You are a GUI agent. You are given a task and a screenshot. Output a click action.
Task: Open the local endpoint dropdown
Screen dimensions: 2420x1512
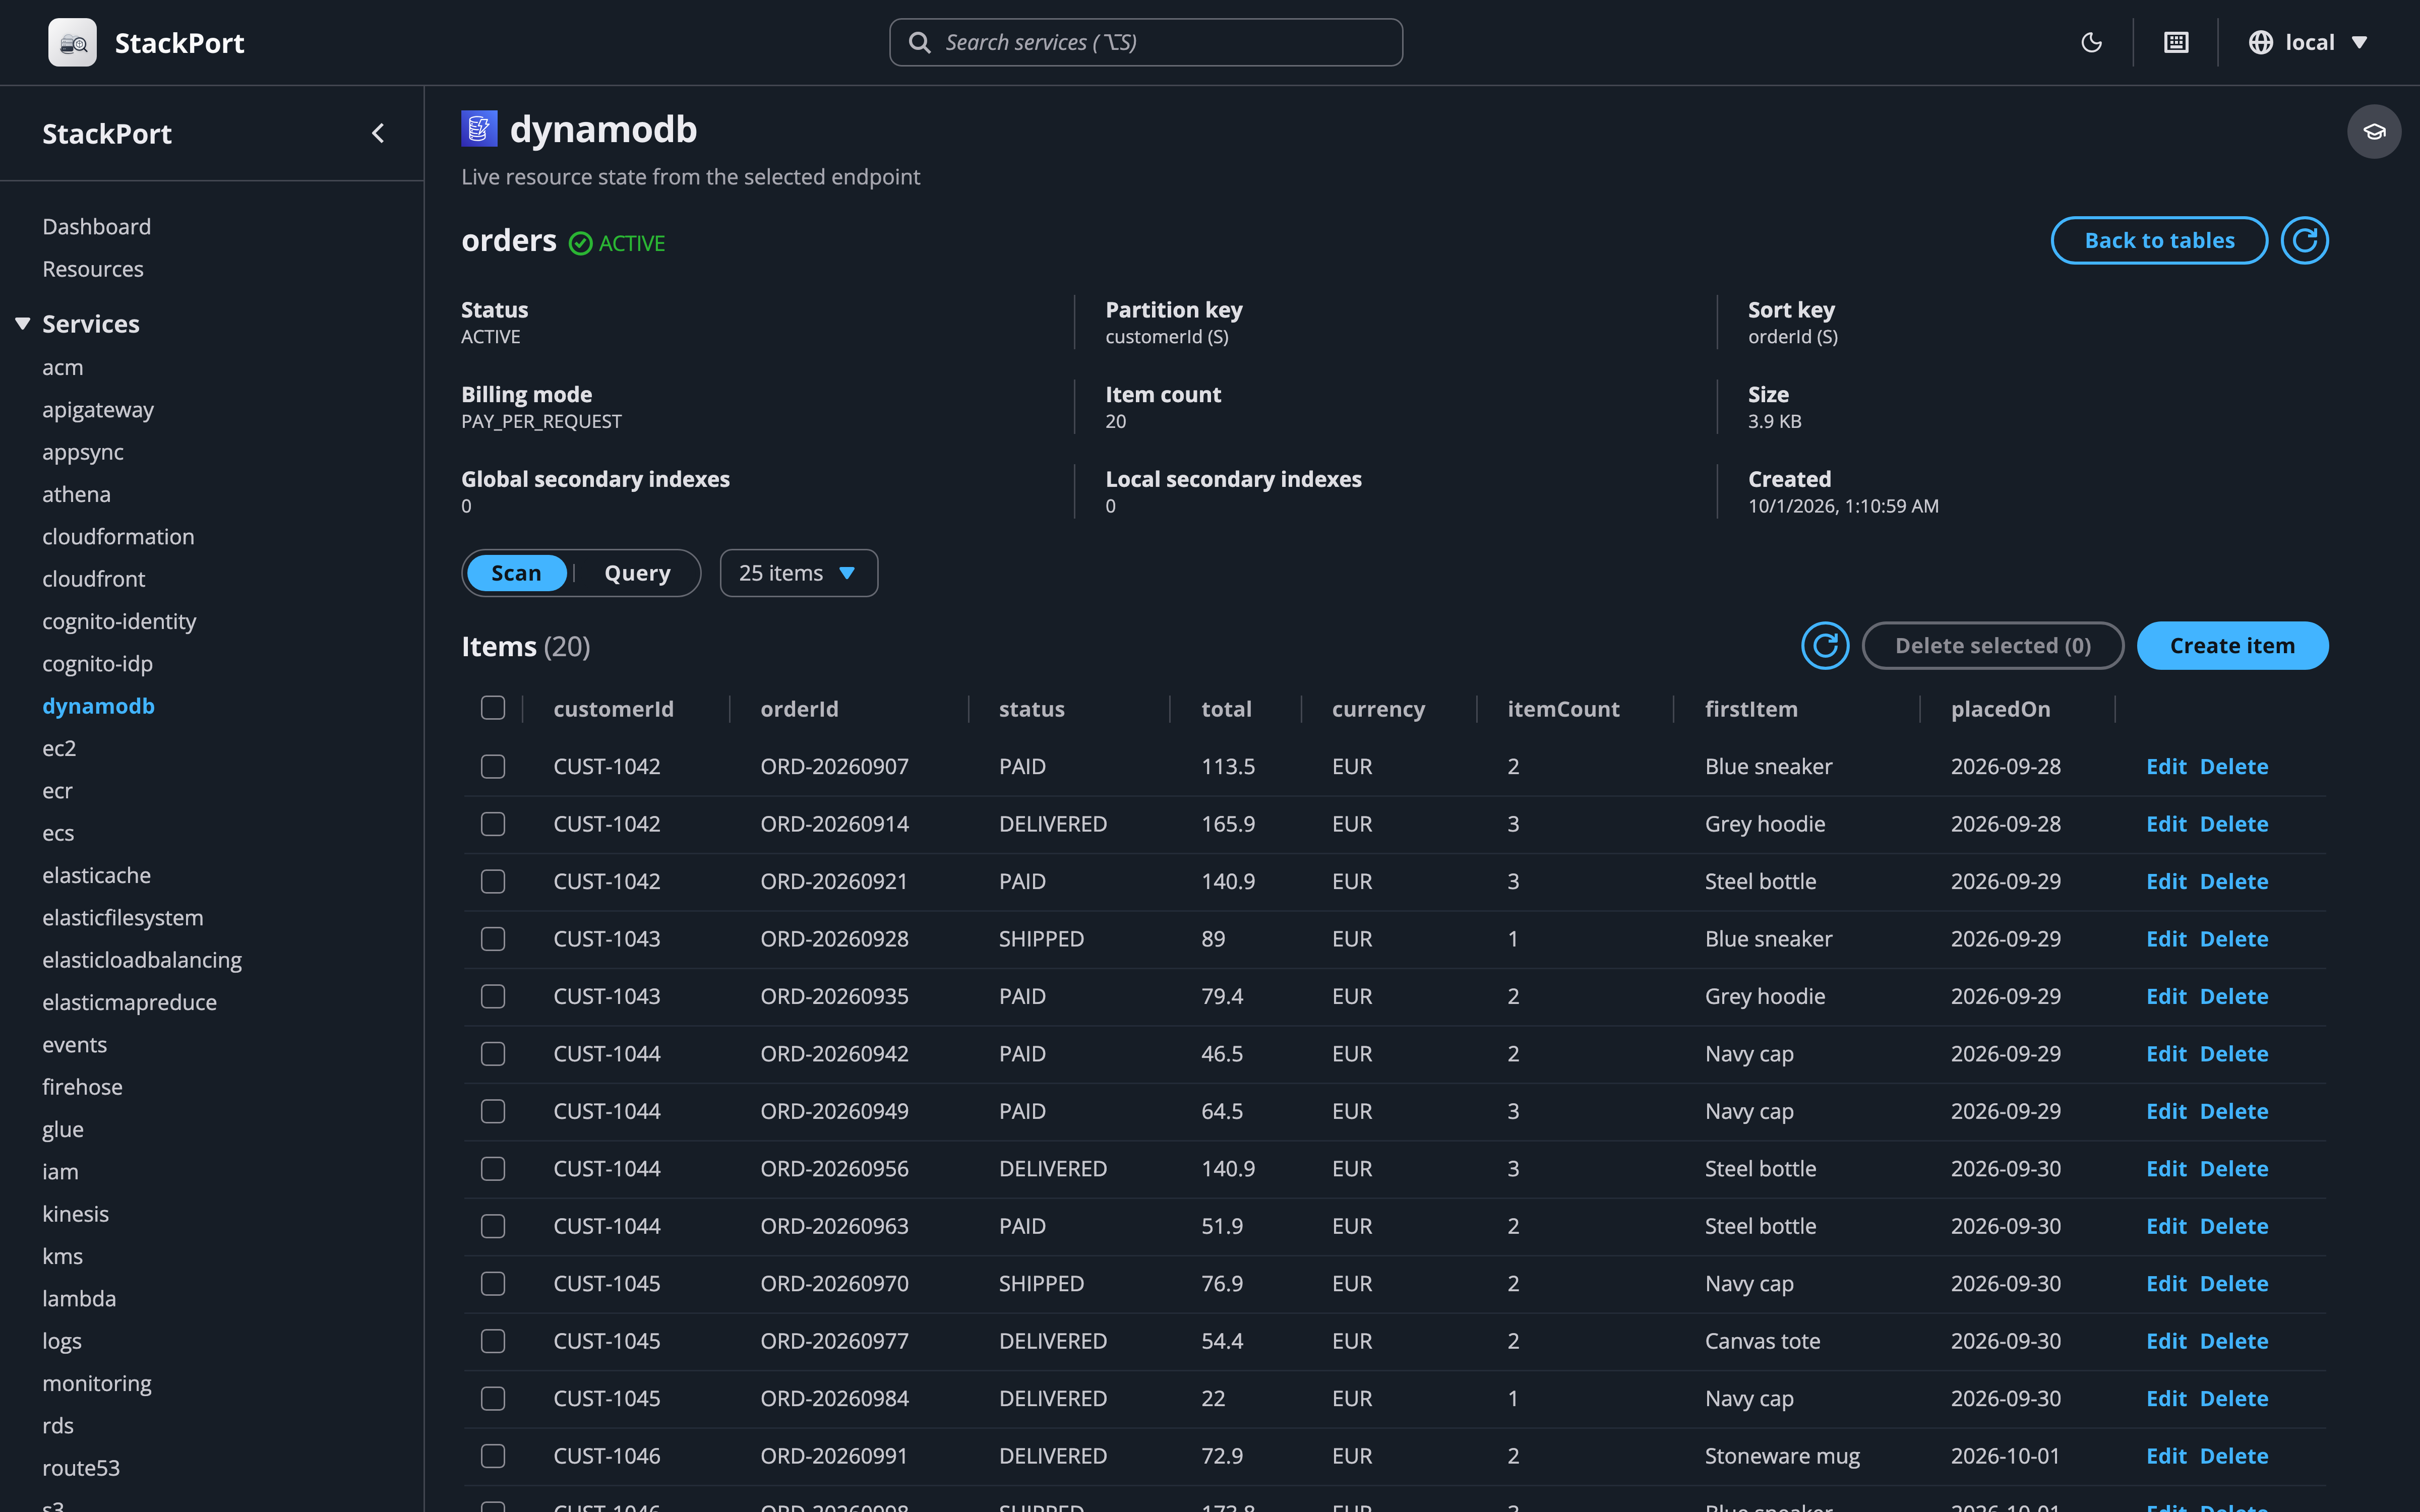point(2309,42)
